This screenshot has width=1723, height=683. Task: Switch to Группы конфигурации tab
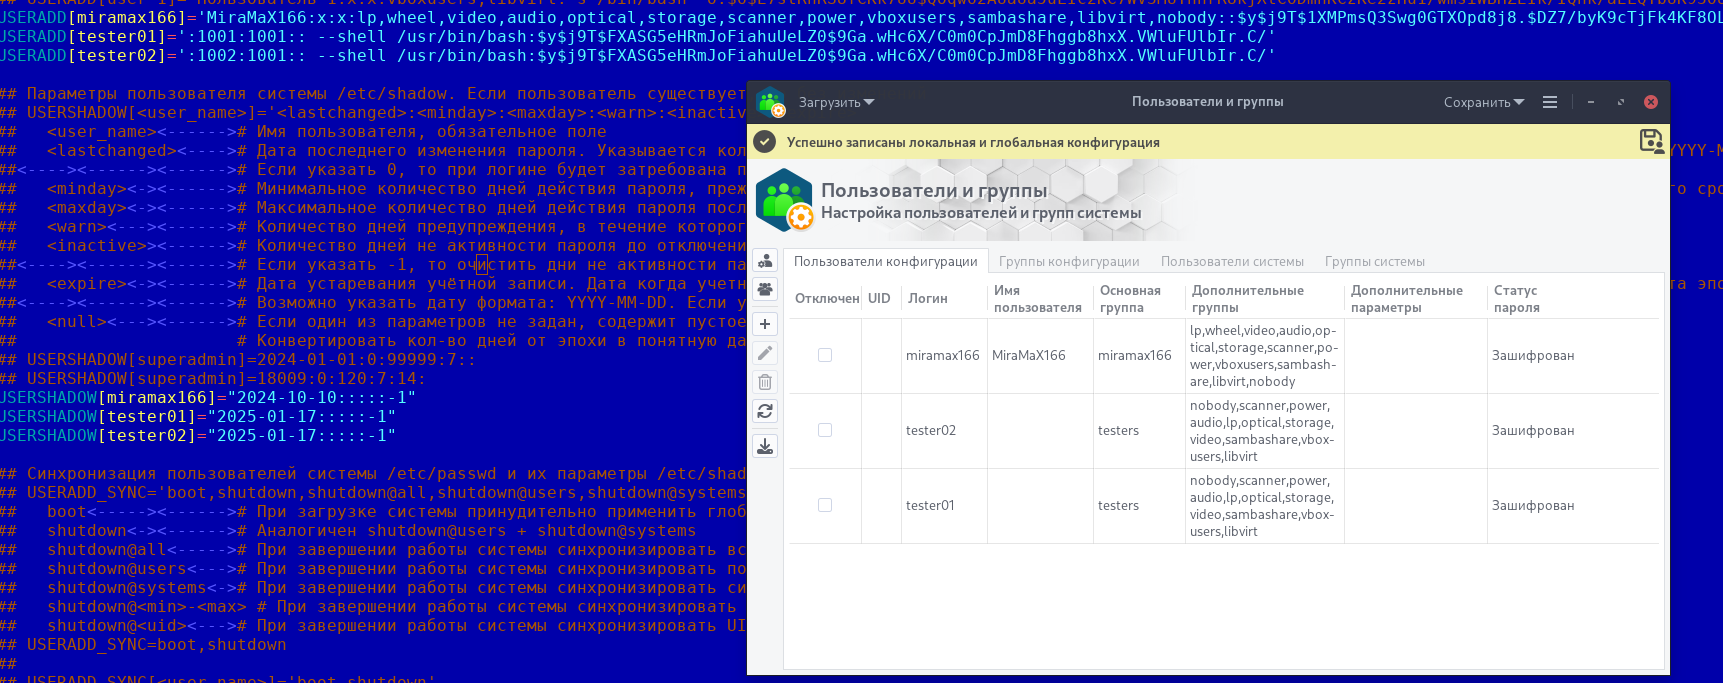tap(1069, 261)
